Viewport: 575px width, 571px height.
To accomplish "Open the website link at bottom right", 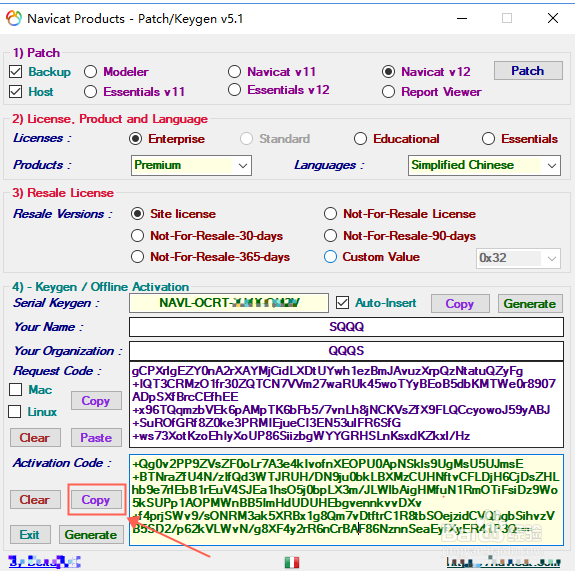I will coord(503,561).
